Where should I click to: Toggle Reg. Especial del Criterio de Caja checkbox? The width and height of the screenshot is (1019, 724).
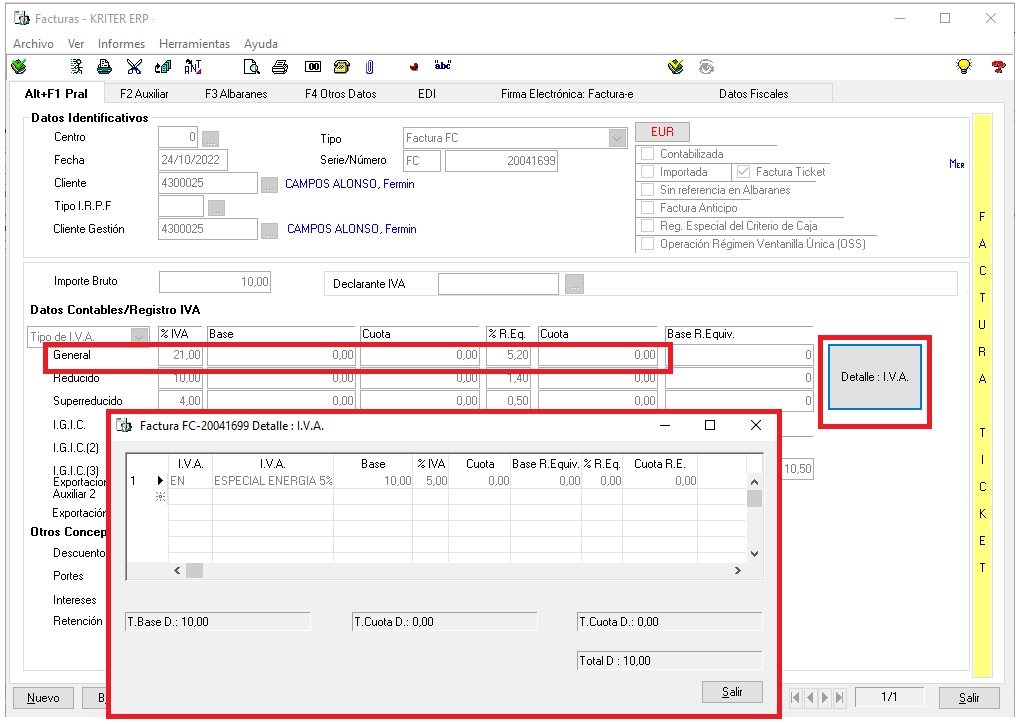click(647, 226)
